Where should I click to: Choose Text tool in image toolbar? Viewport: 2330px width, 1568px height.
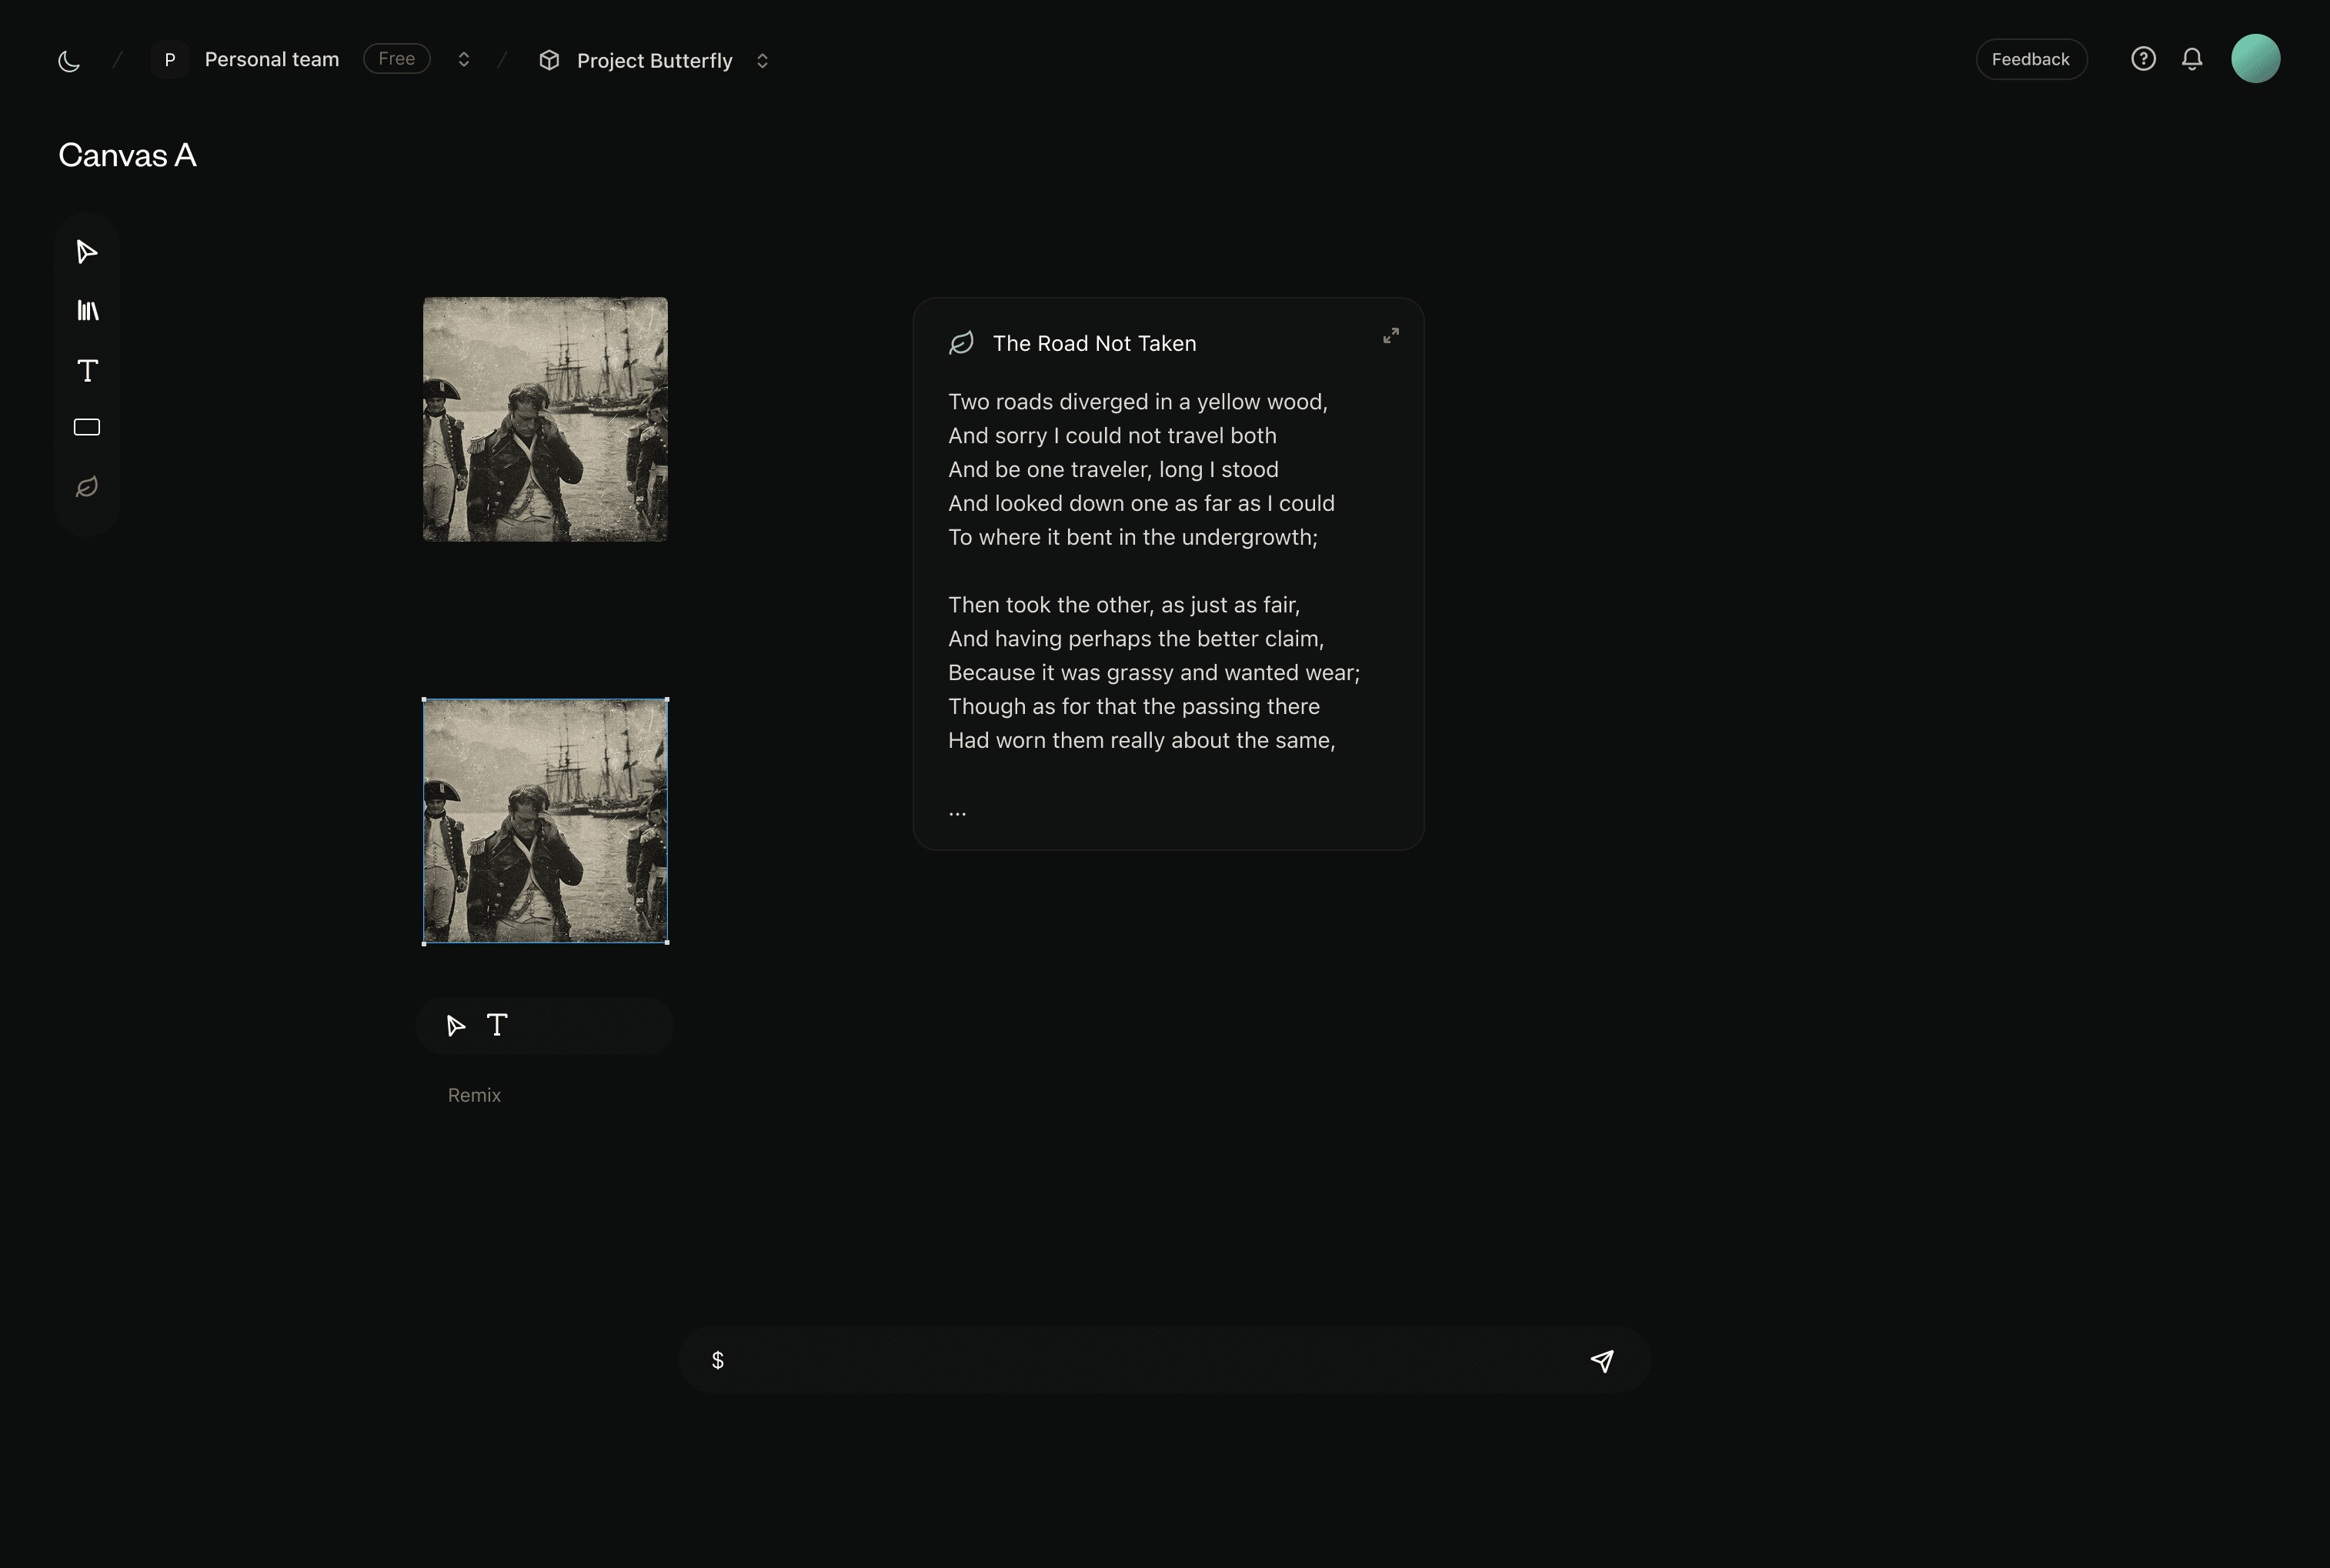497,1025
